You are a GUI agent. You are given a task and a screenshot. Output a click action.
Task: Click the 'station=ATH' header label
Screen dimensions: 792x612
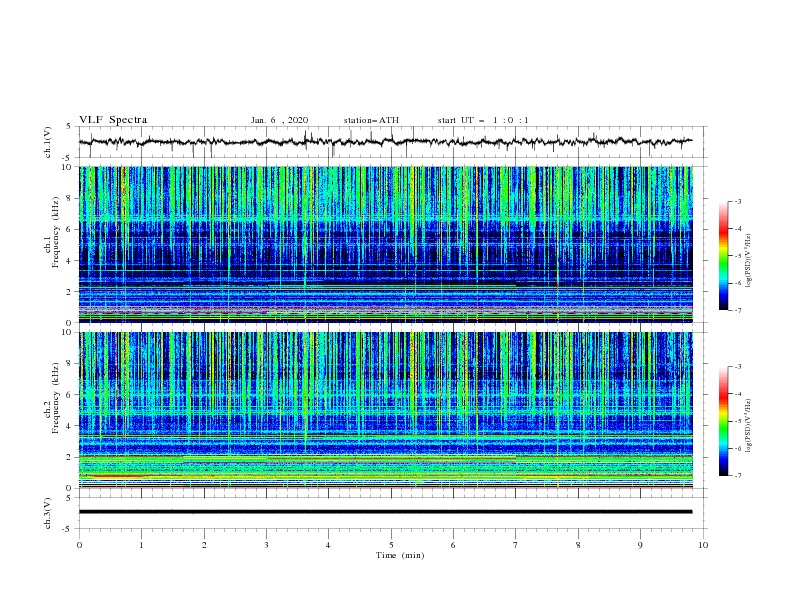tap(371, 120)
